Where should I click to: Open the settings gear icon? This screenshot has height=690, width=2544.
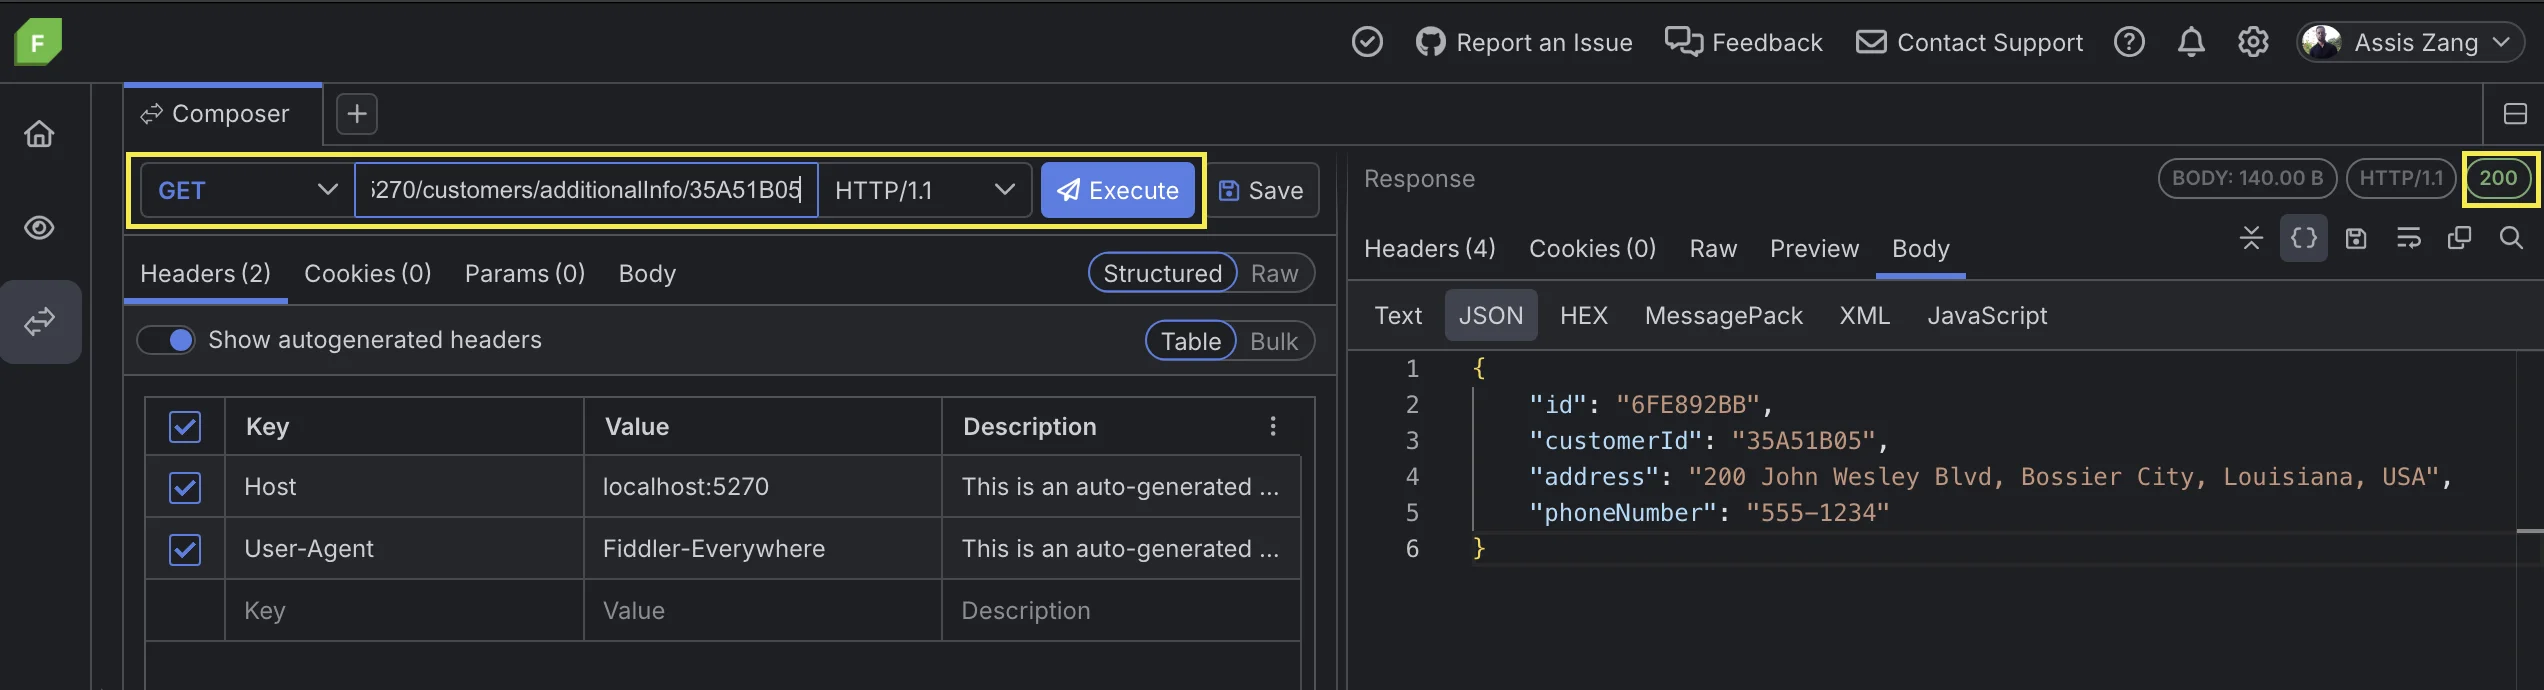(x=2253, y=42)
